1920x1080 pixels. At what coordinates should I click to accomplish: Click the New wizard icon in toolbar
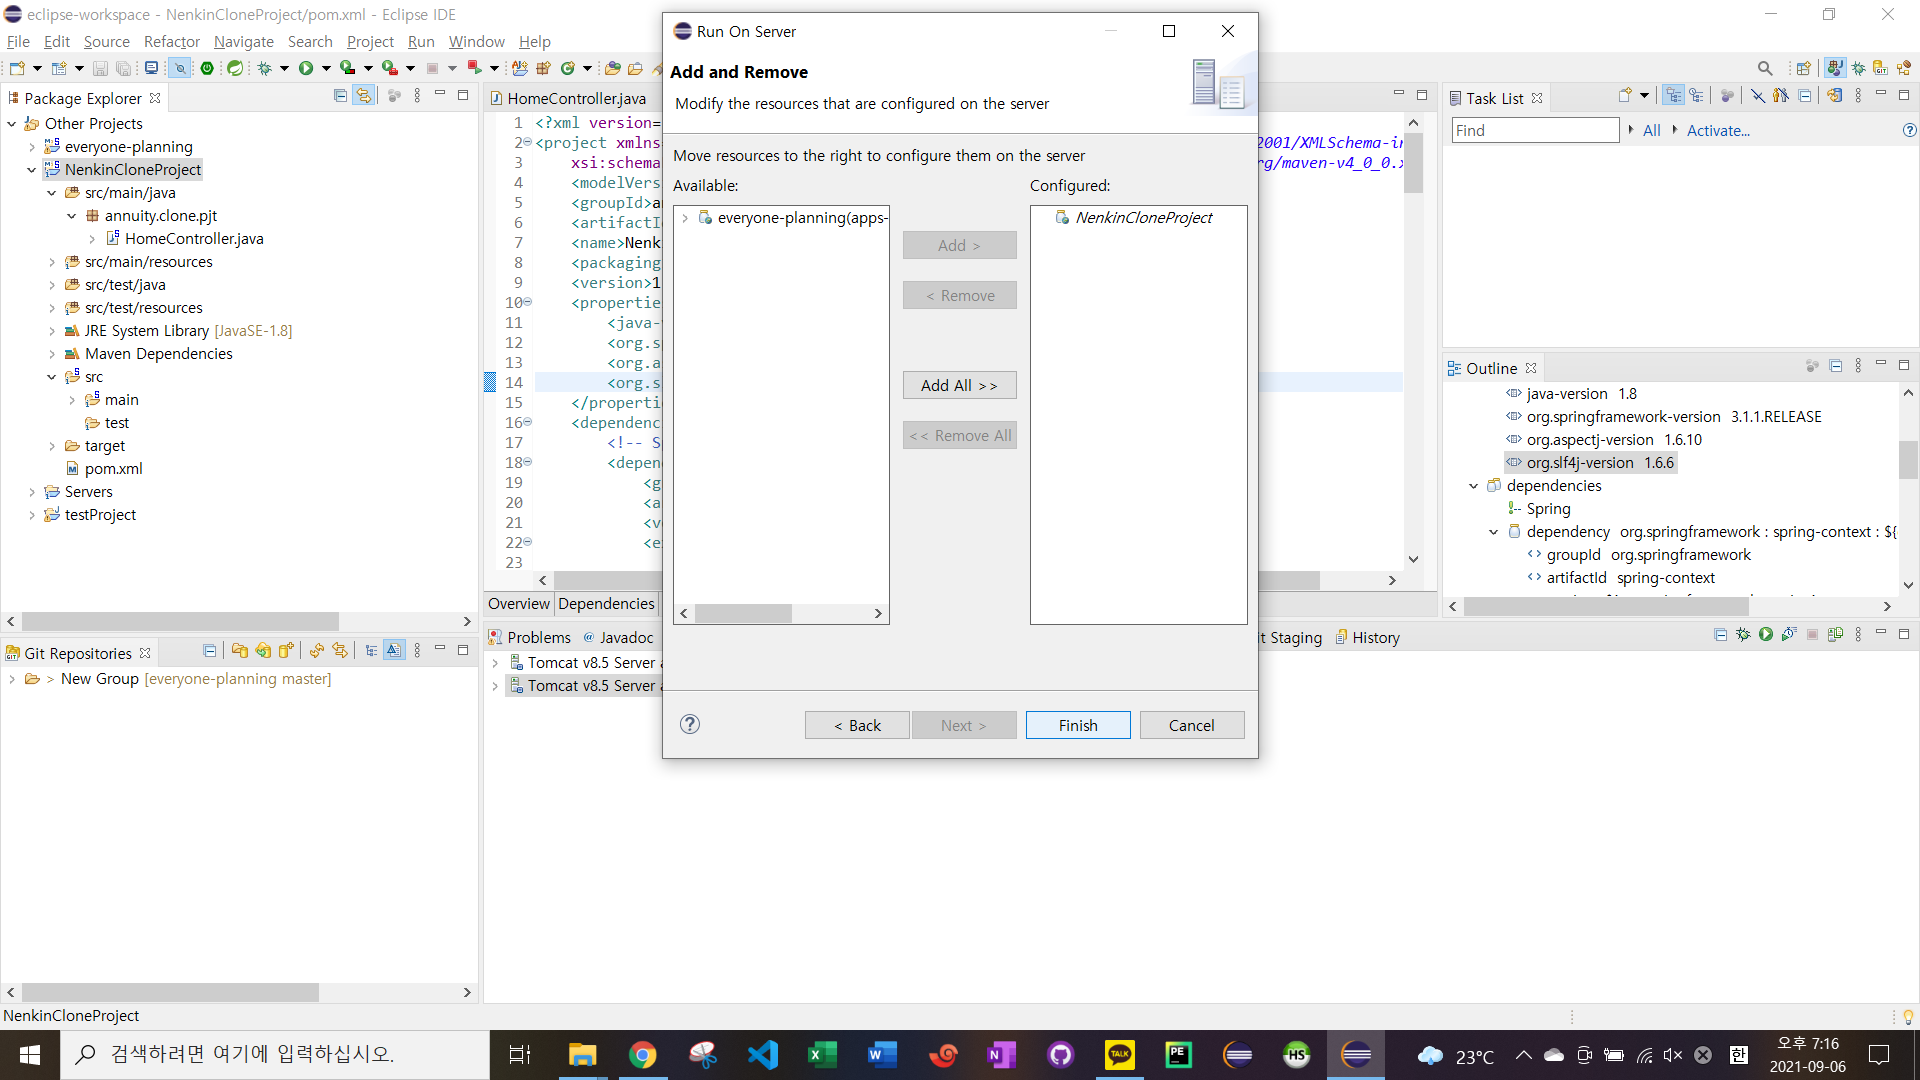[17, 68]
